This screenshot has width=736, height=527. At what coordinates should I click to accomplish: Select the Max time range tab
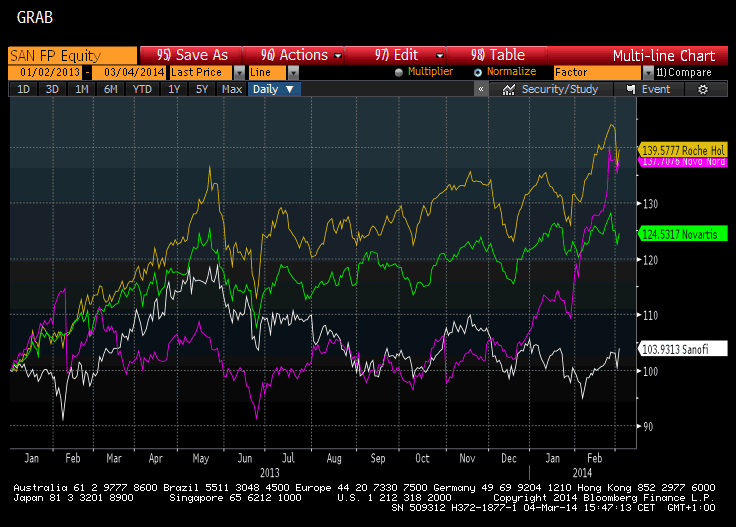tap(232, 89)
